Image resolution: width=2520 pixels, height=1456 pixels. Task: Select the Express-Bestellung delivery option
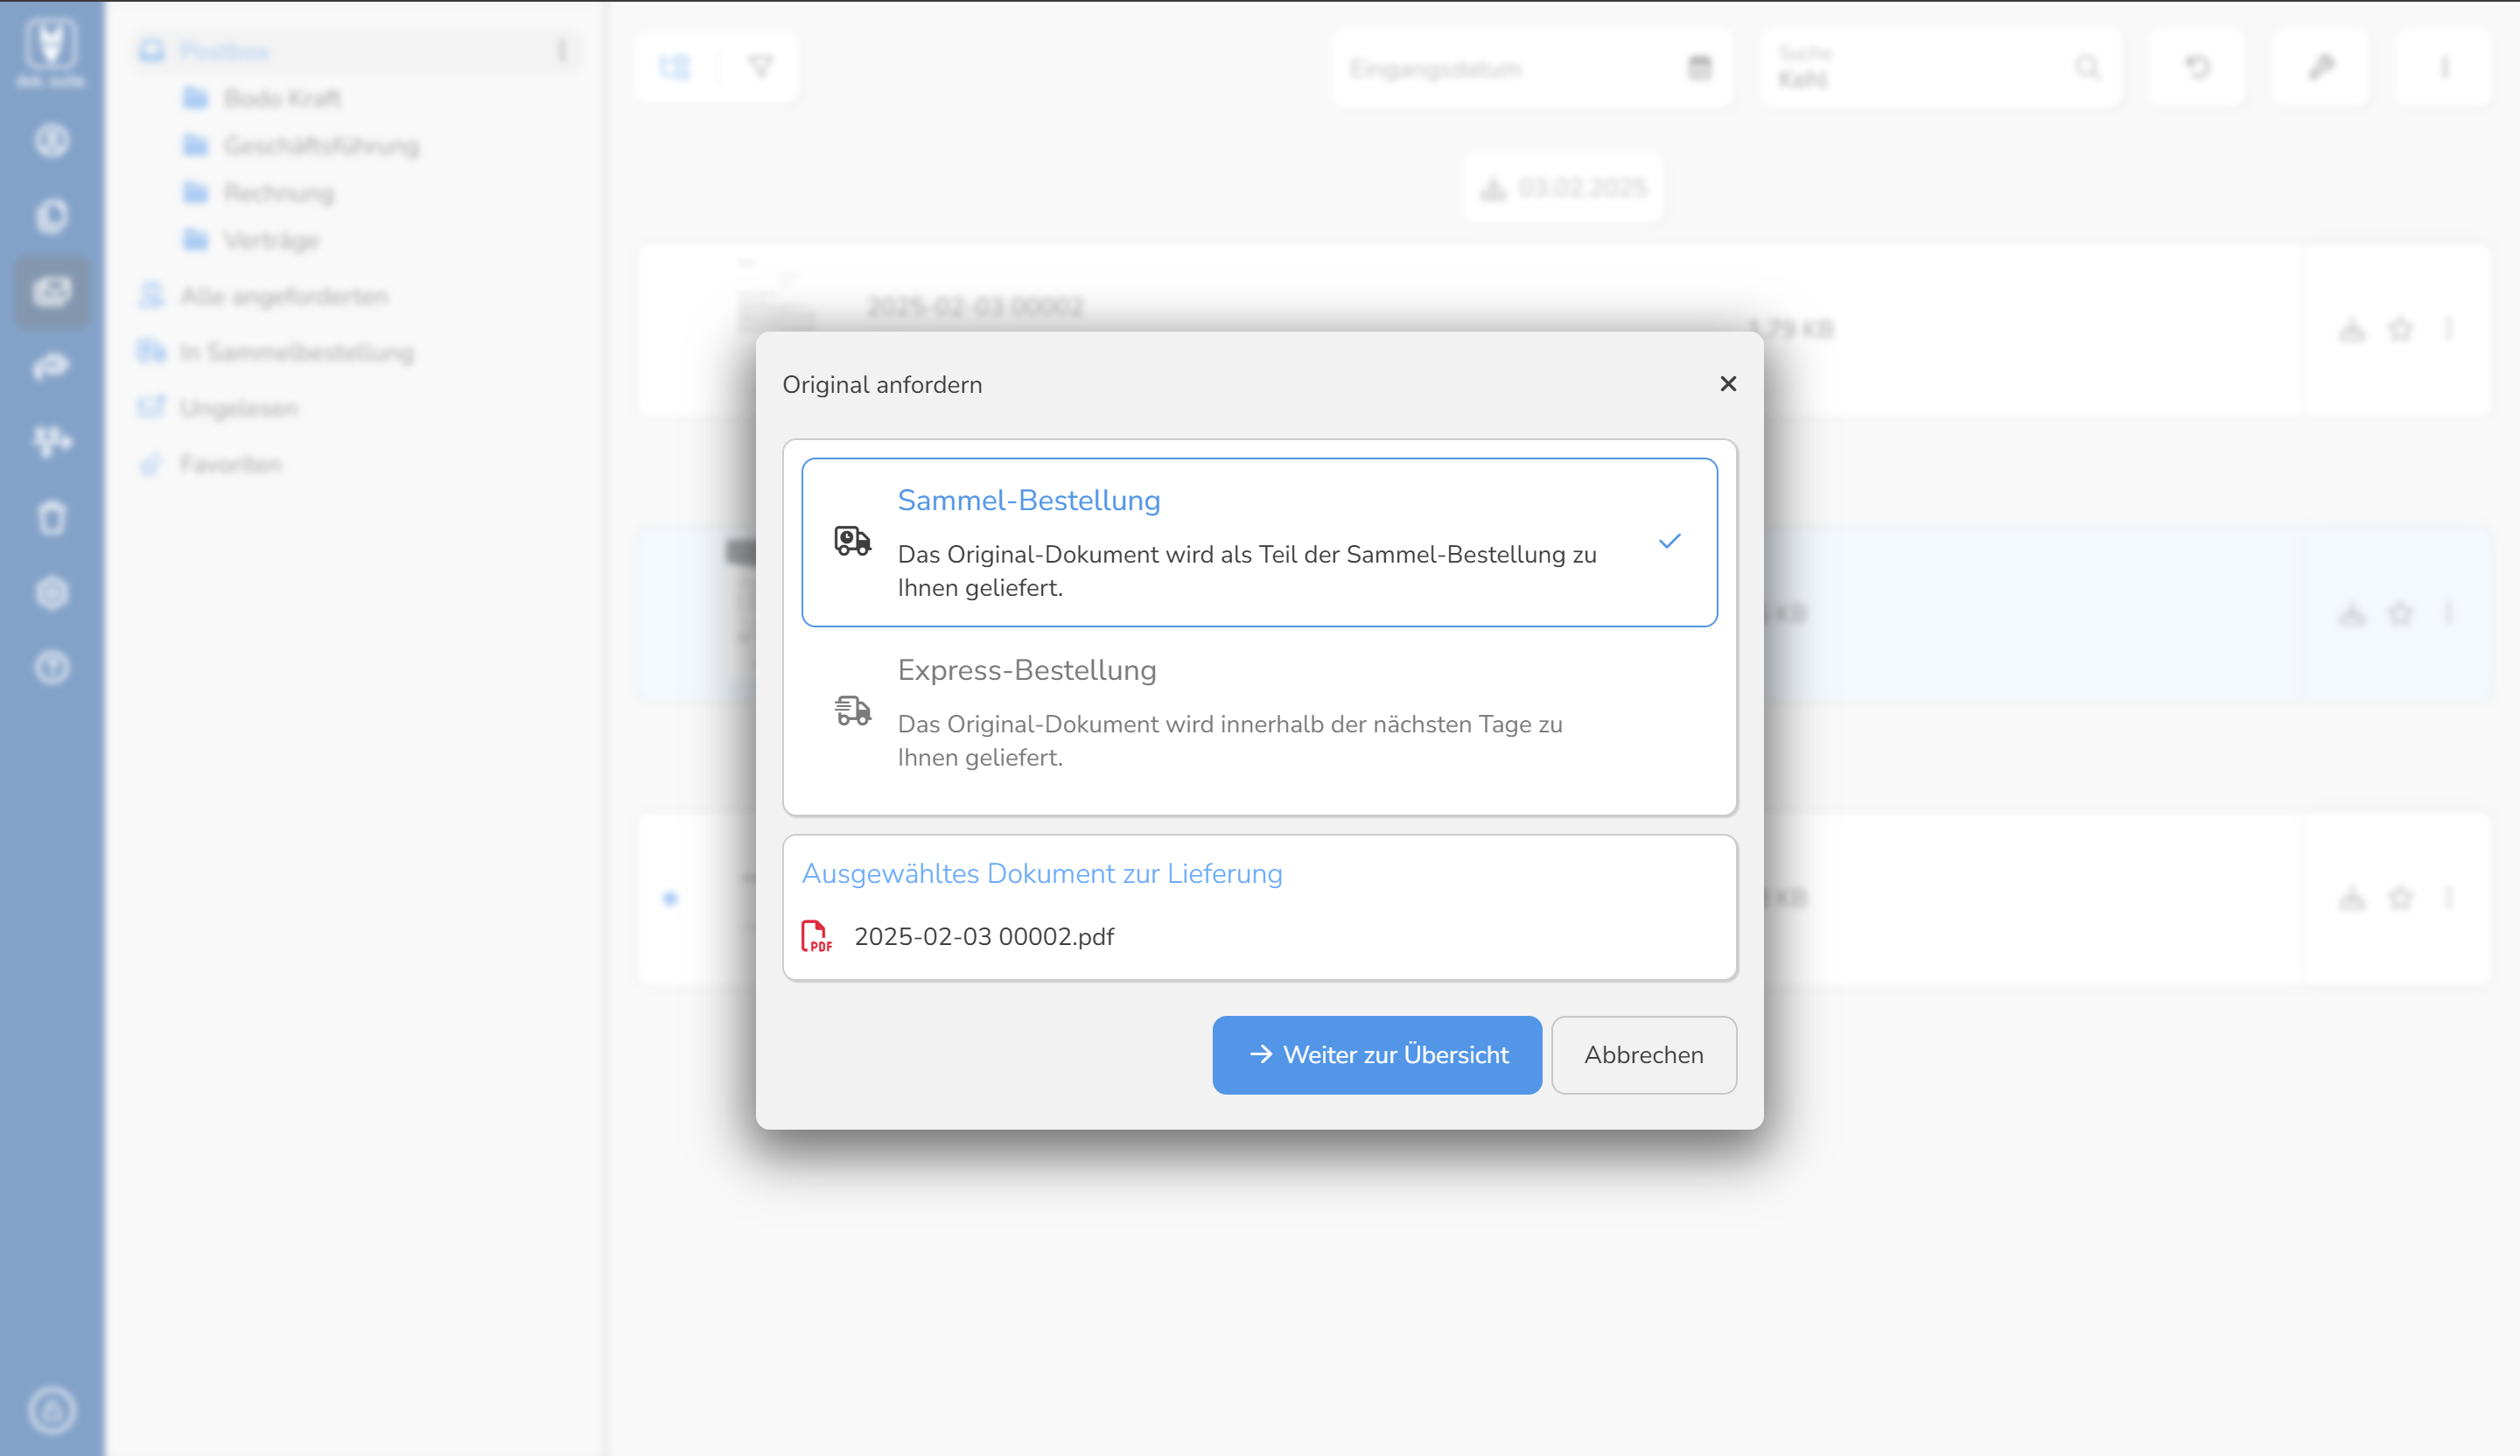1027,670
